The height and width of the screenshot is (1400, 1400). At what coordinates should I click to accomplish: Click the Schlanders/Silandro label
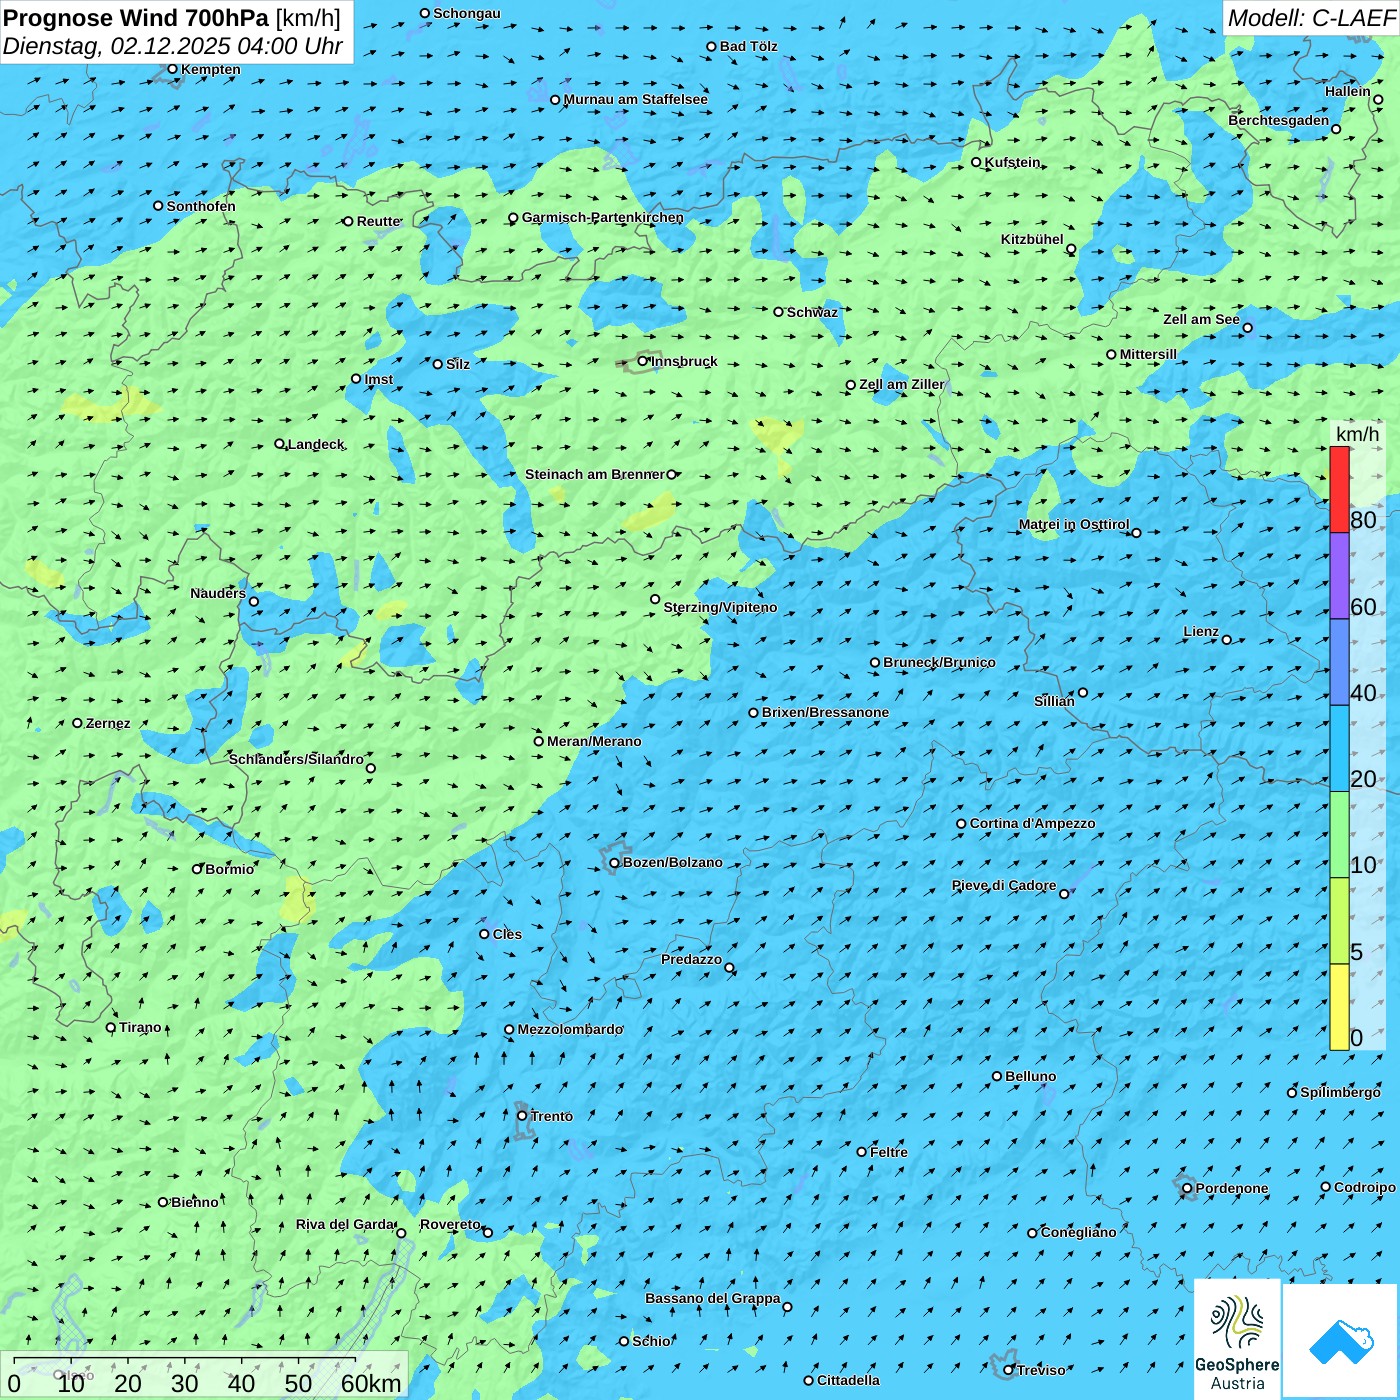296,759
